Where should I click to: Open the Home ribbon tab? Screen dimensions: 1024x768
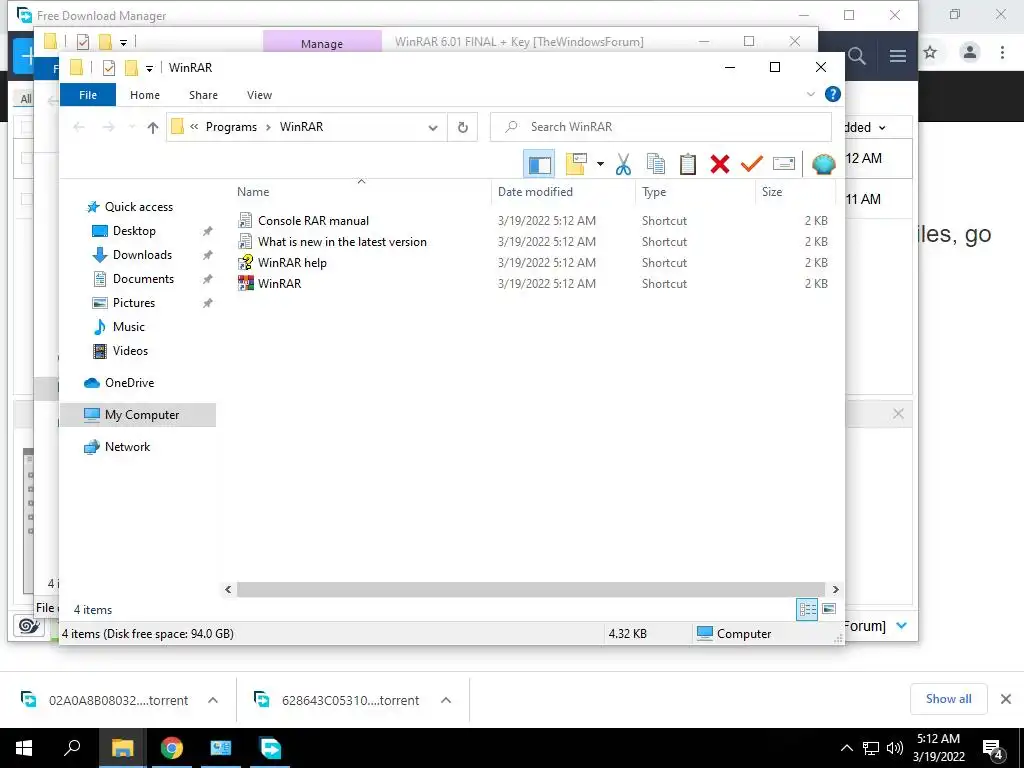coord(145,95)
